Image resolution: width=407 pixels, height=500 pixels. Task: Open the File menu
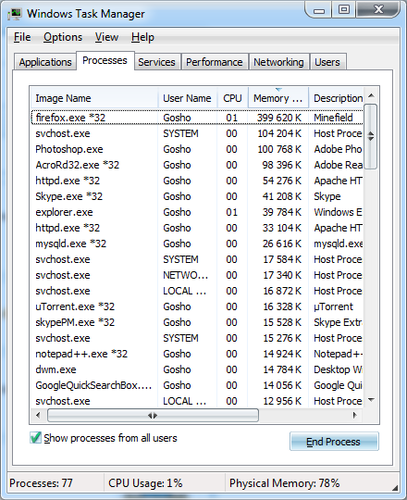[x=22, y=37]
